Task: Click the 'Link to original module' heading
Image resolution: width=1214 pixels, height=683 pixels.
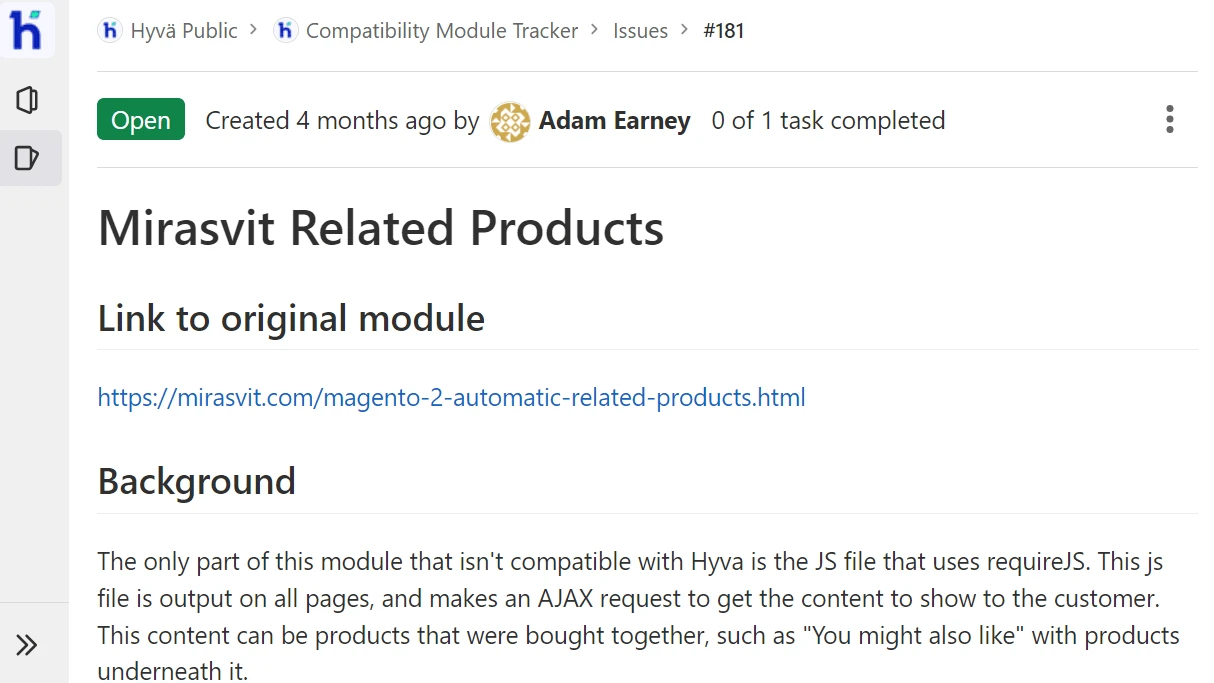Action: tap(291, 318)
